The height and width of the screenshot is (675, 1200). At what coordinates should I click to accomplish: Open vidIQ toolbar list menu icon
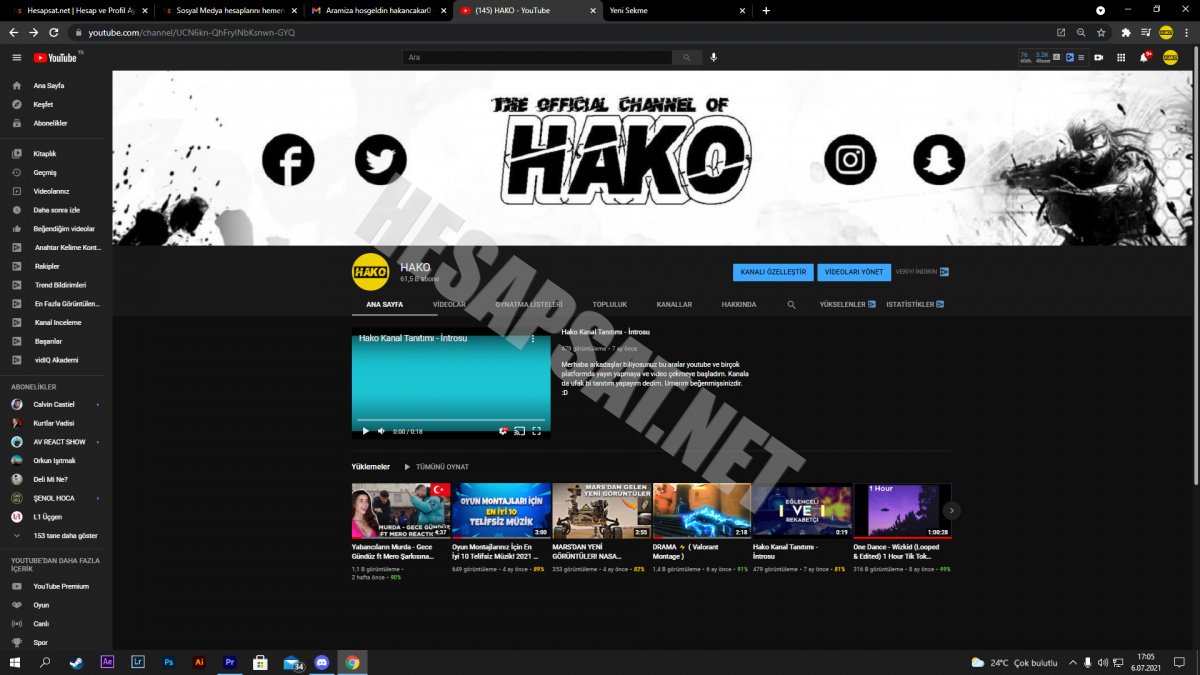click(1081, 58)
